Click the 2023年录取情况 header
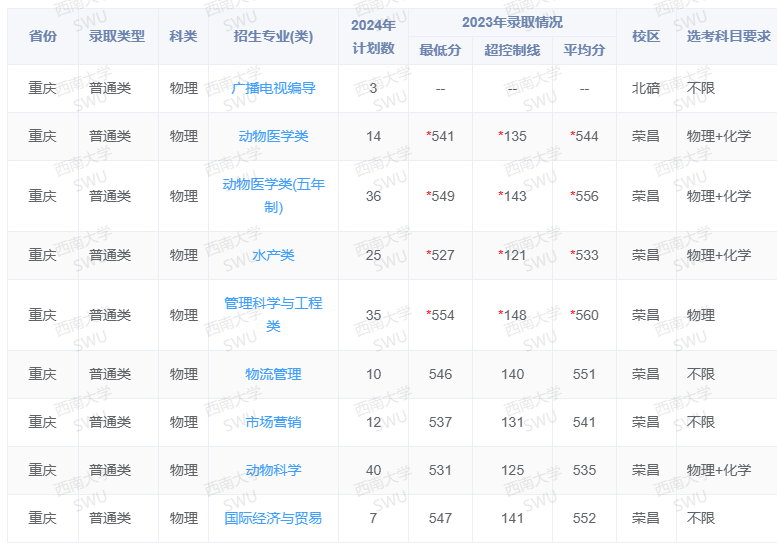 coord(512,22)
